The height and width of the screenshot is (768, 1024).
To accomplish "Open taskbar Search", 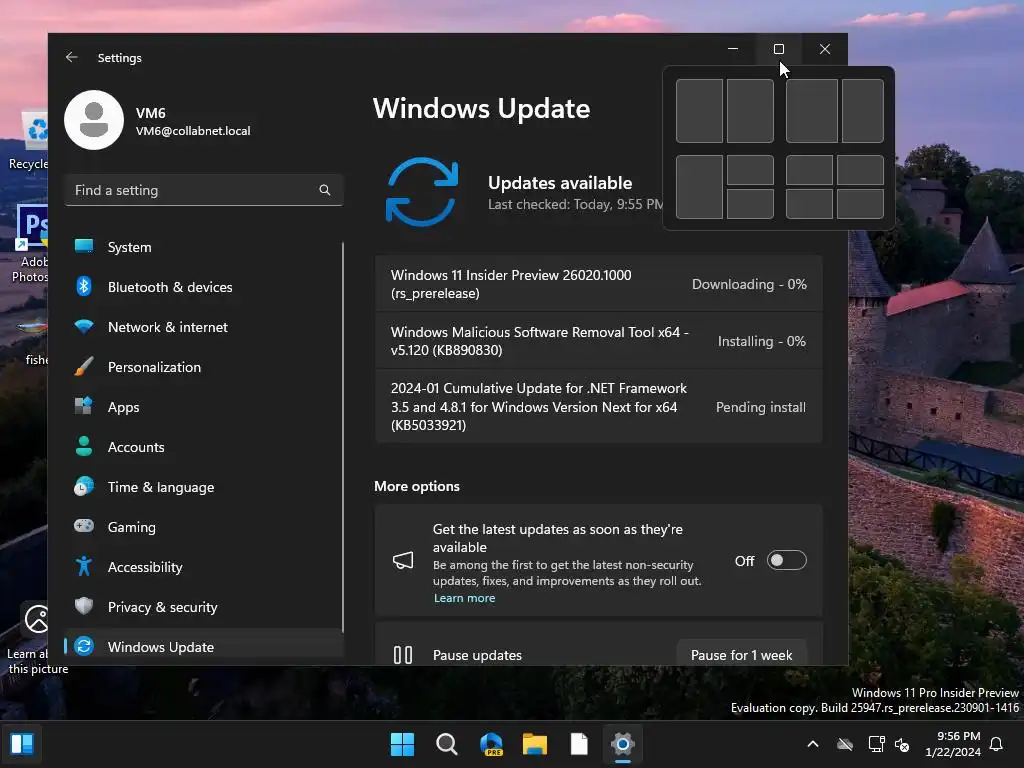I will point(447,744).
